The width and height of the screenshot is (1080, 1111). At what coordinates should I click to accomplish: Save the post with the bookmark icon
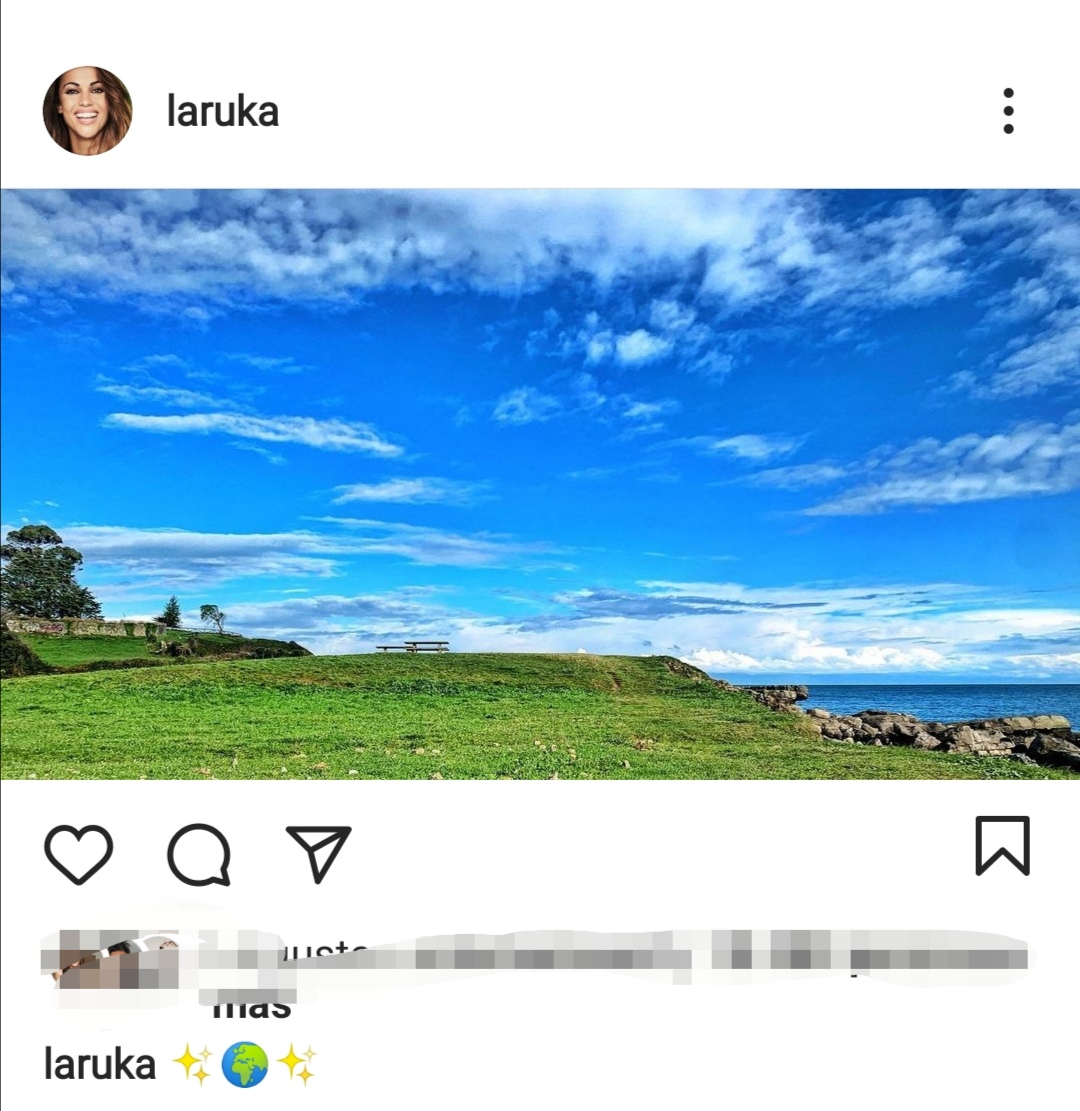(x=1002, y=846)
